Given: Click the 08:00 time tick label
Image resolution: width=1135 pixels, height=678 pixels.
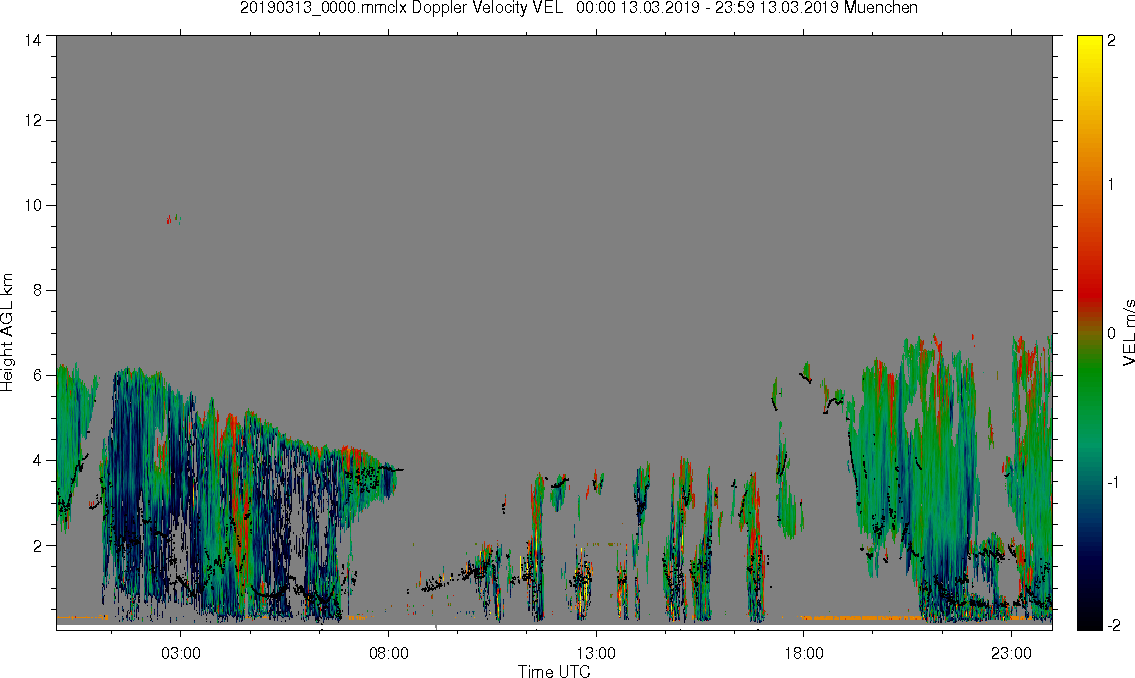Looking at the screenshot, I should click(x=389, y=653).
